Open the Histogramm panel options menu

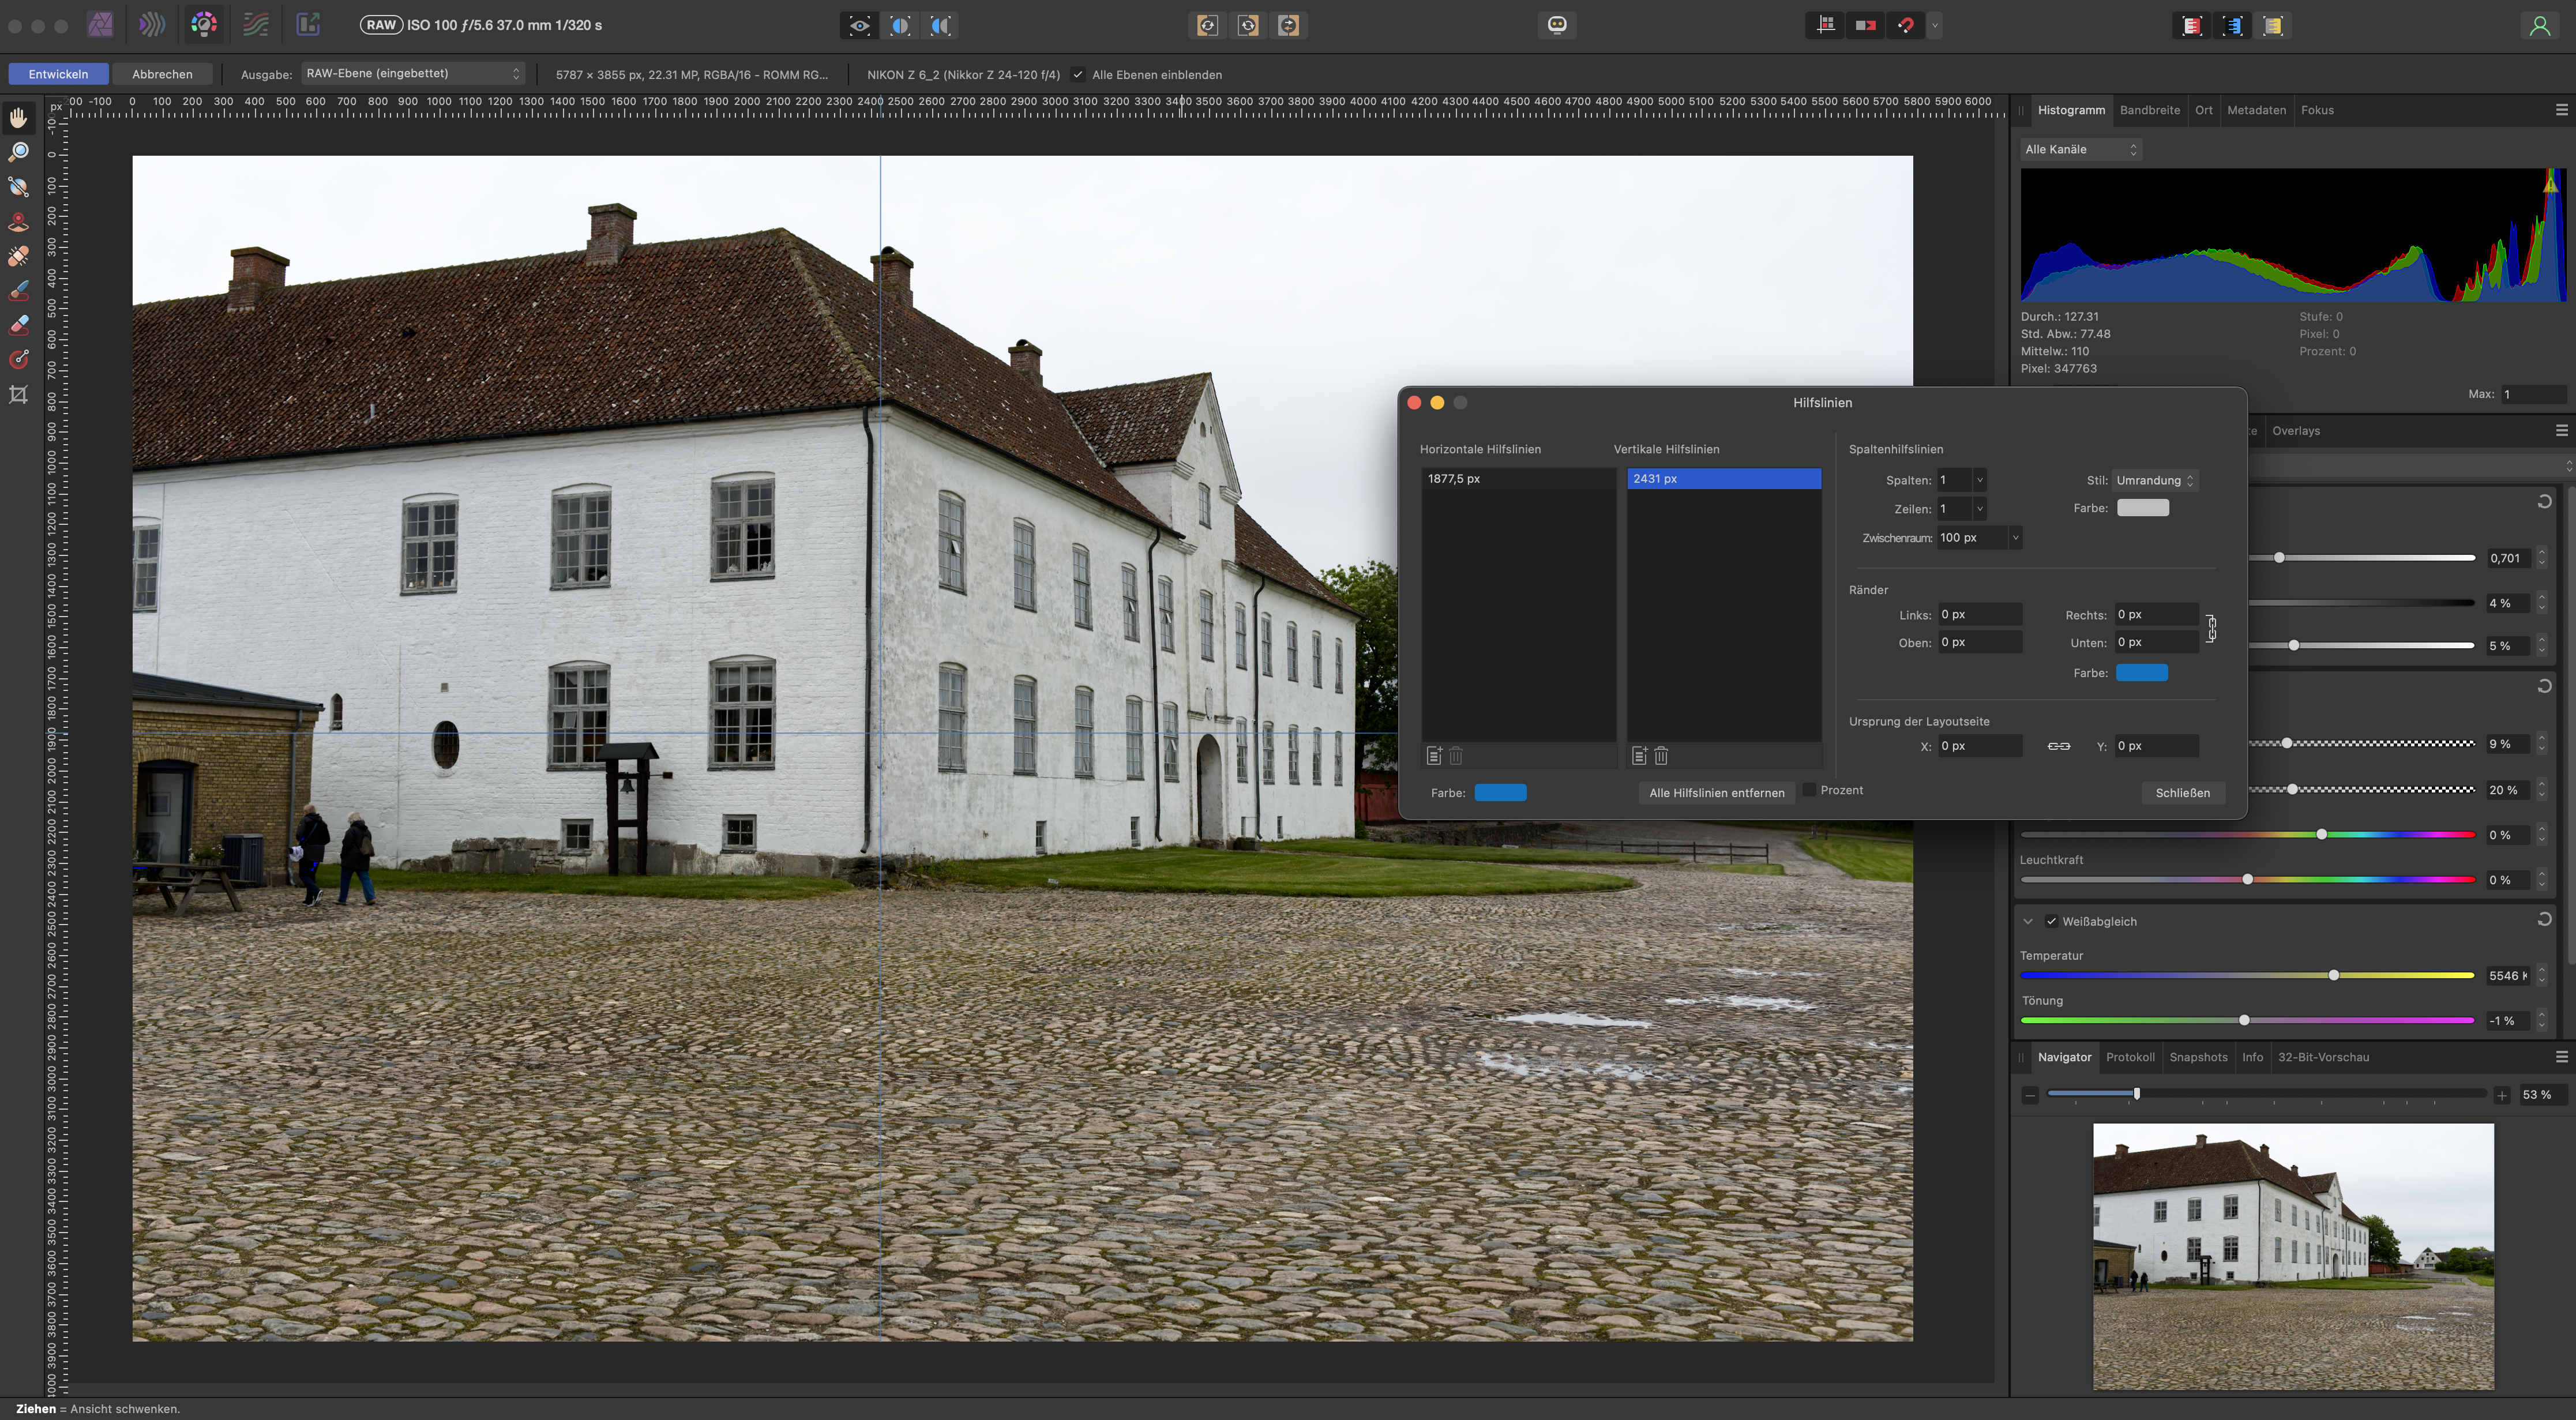click(x=2561, y=110)
